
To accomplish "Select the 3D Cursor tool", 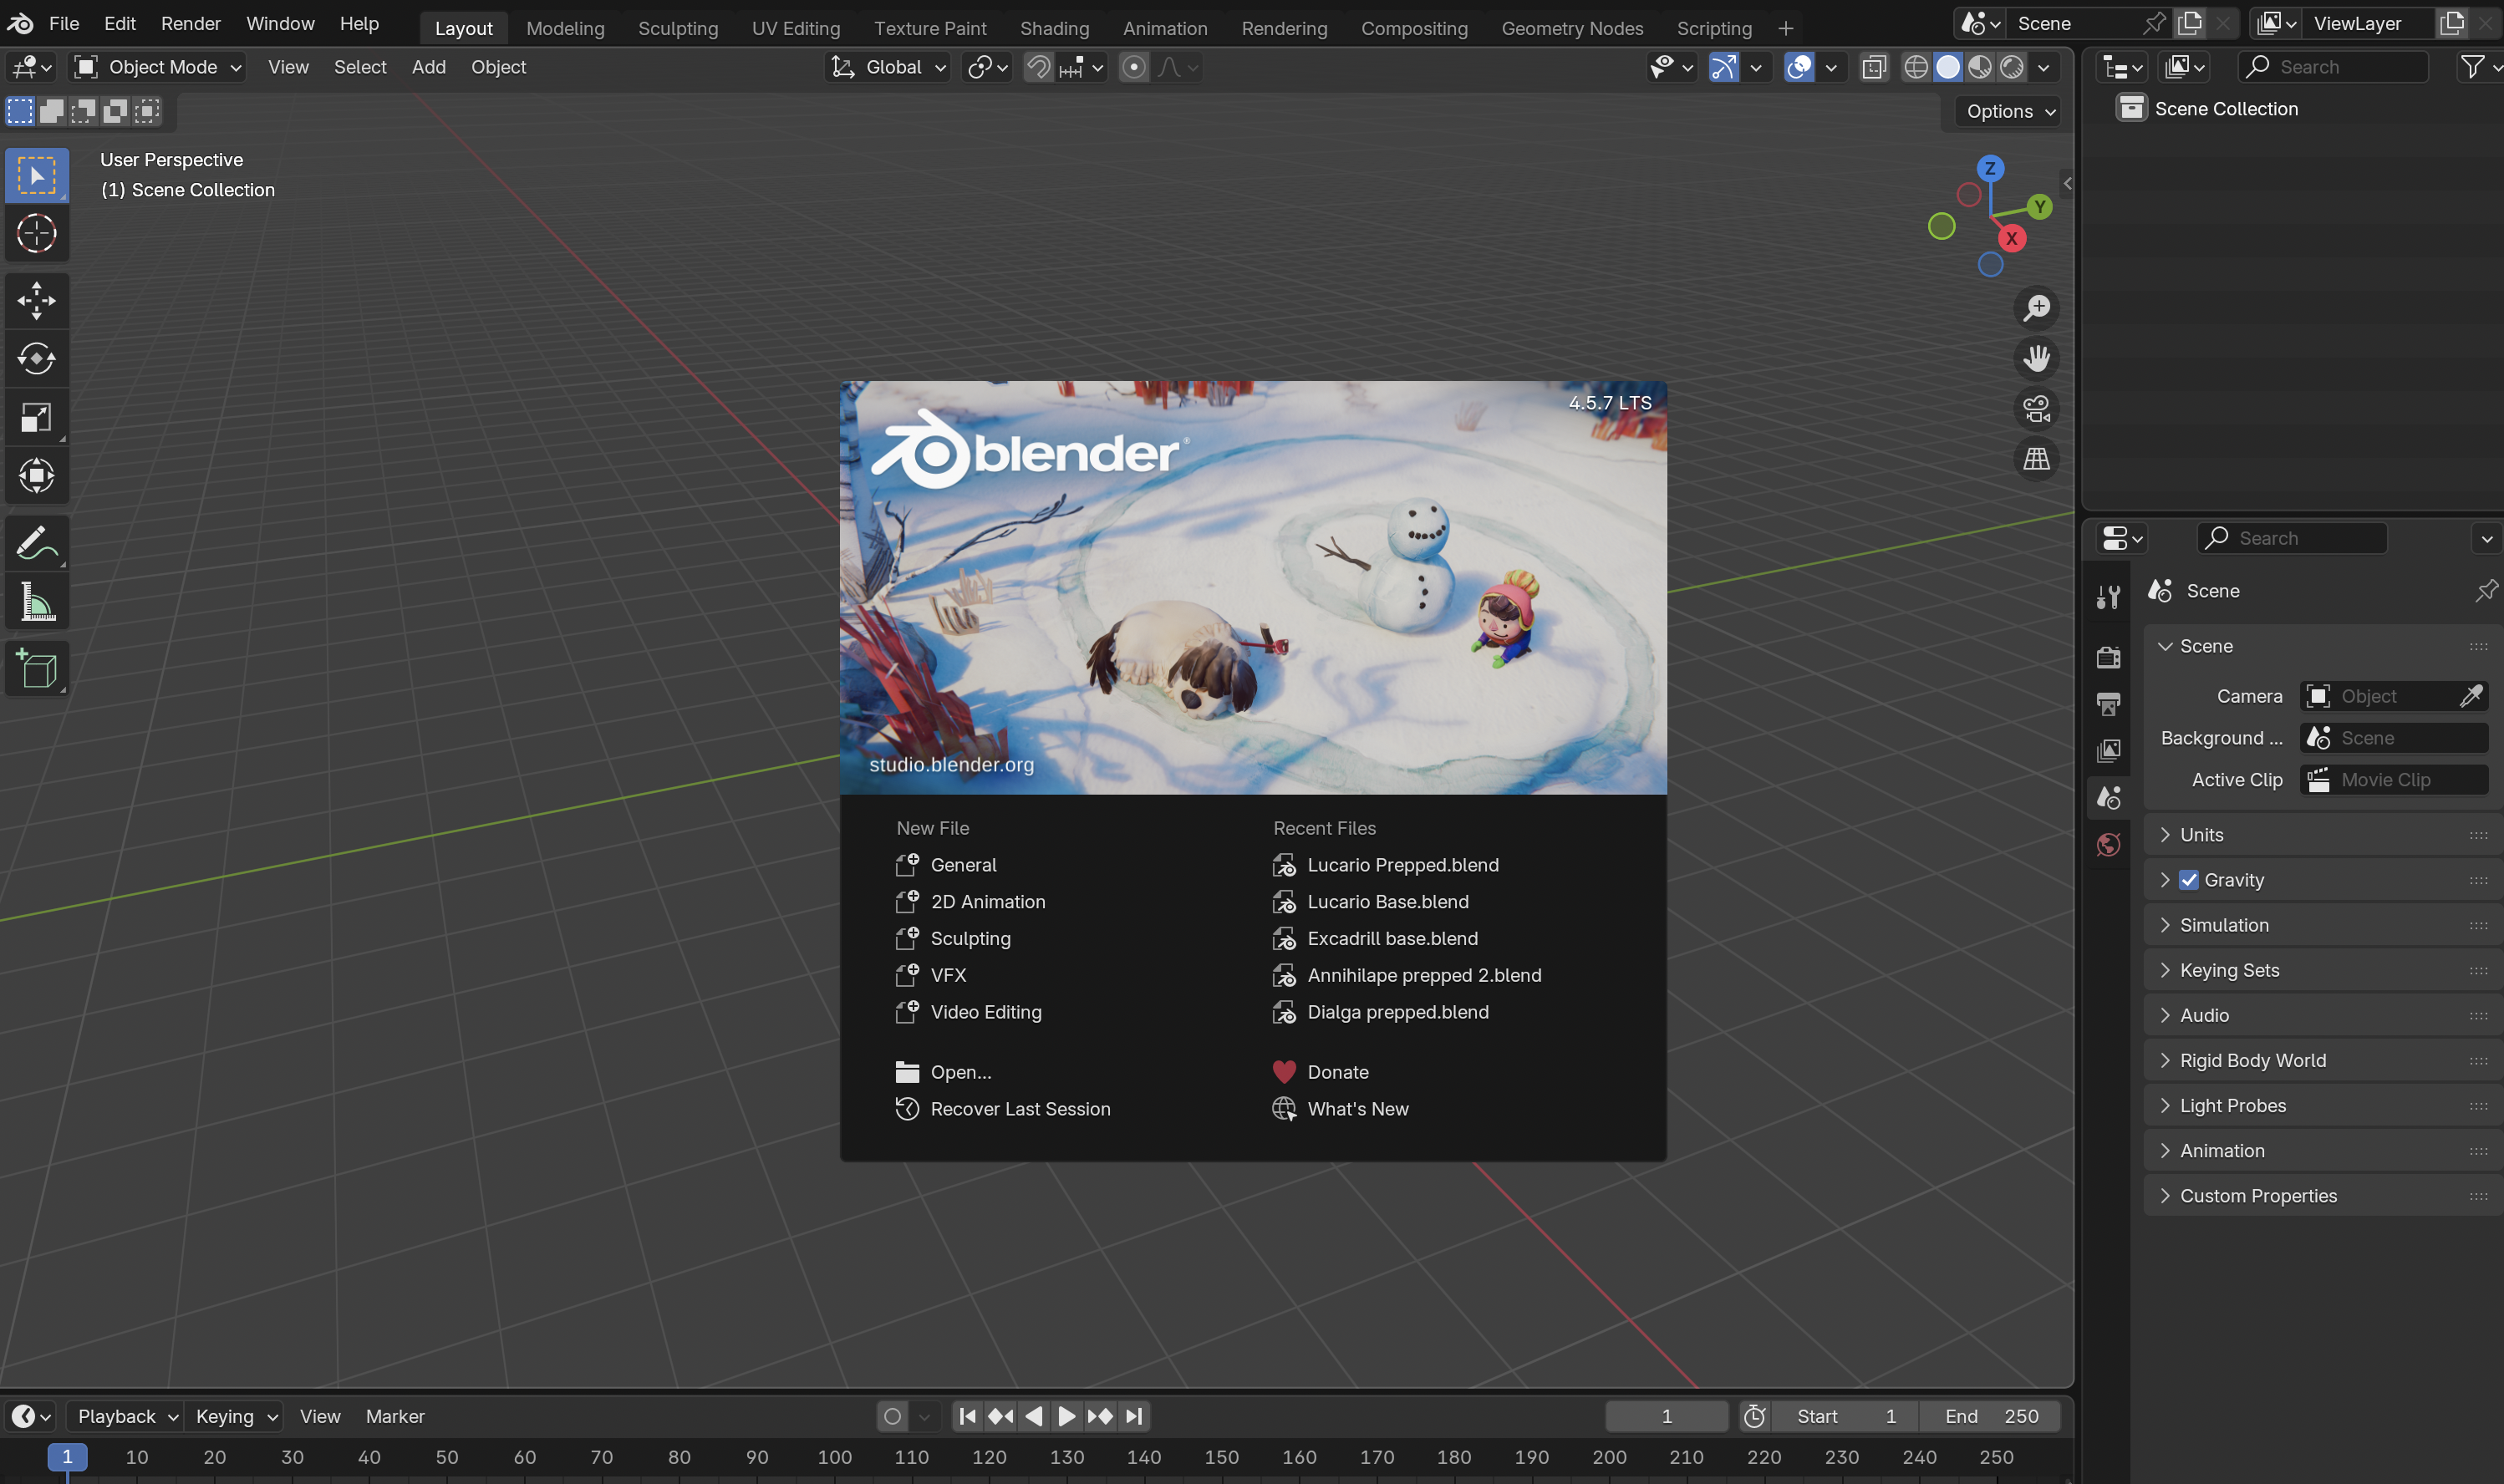I will 37,234.
